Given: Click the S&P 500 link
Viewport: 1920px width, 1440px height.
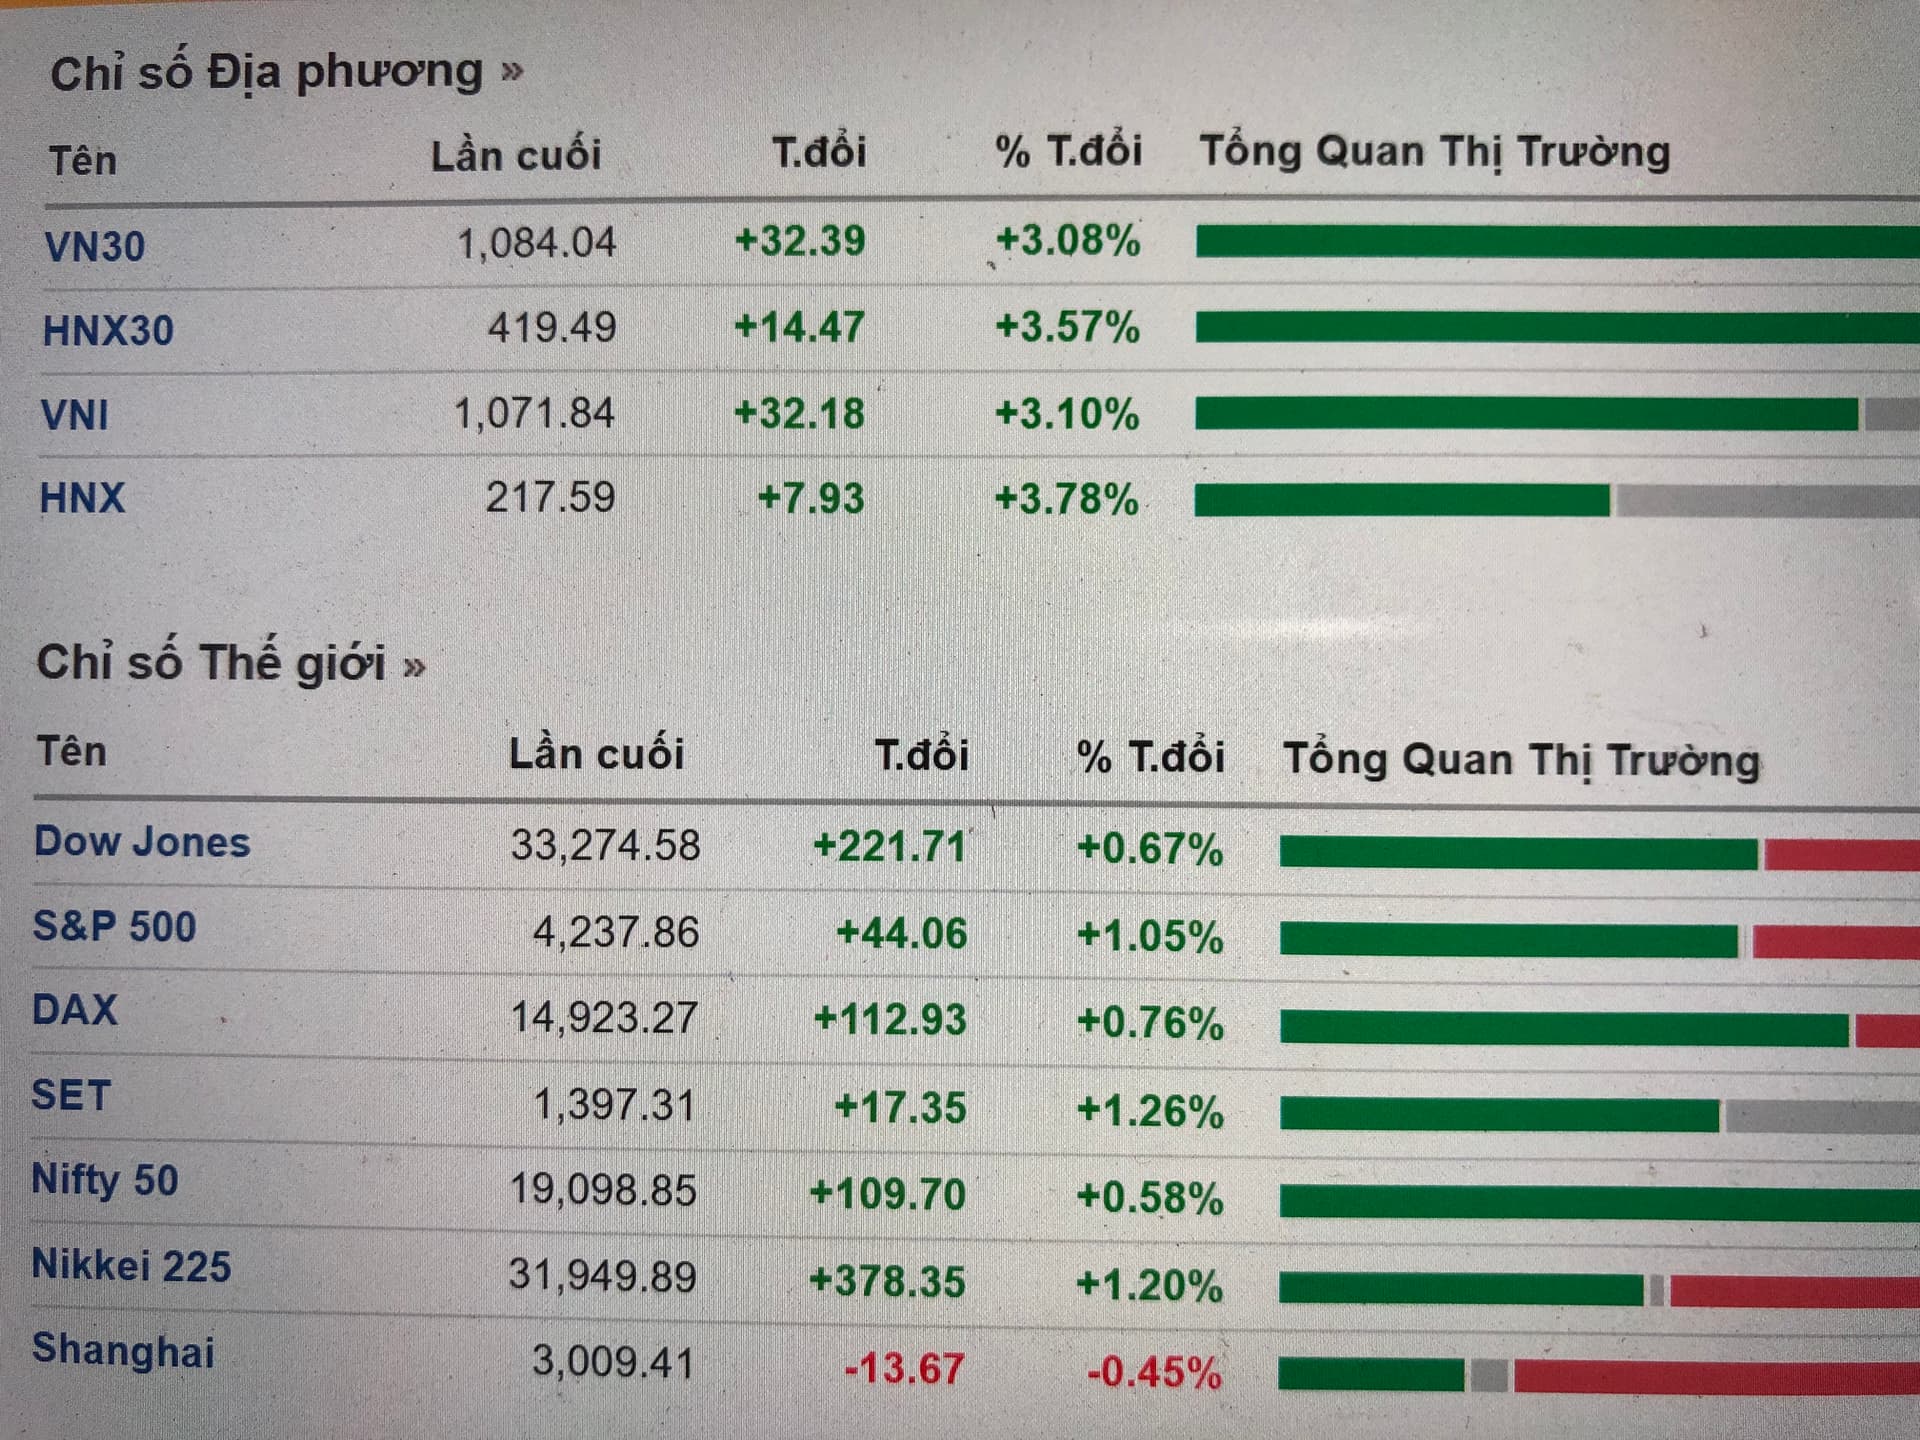Looking at the screenshot, I should click(x=114, y=927).
